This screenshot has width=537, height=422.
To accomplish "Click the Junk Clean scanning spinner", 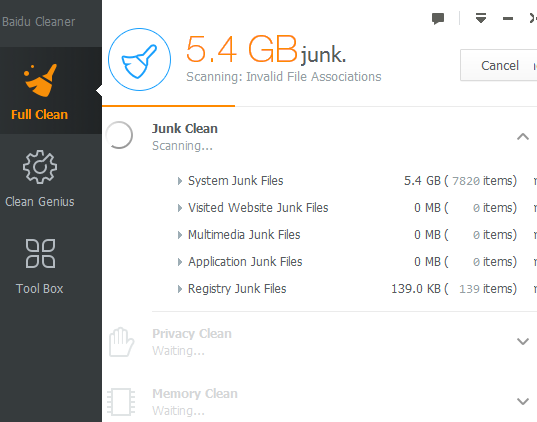I will 119,135.
